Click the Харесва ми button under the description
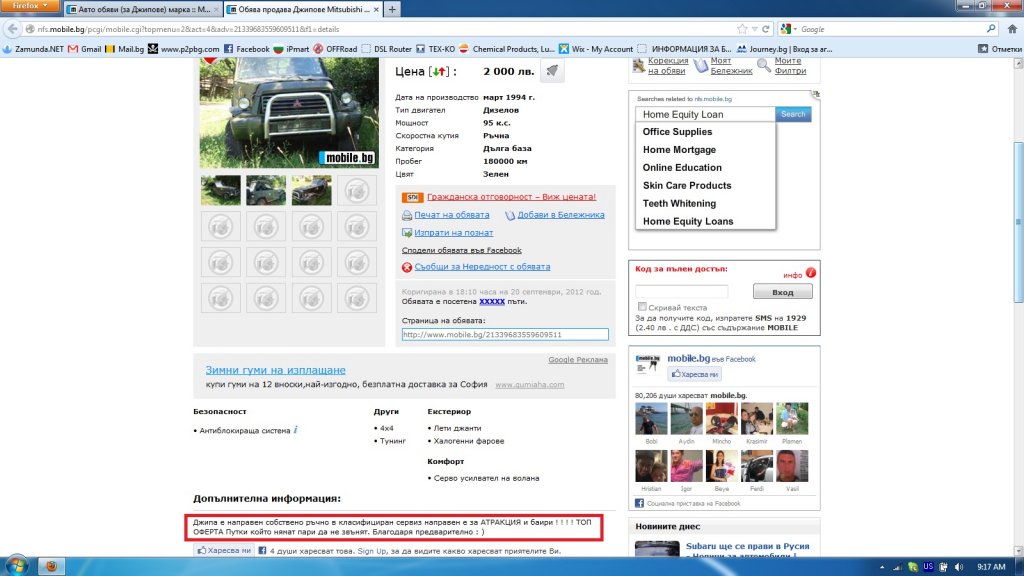The height and width of the screenshot is (576, 1024). 223,551
